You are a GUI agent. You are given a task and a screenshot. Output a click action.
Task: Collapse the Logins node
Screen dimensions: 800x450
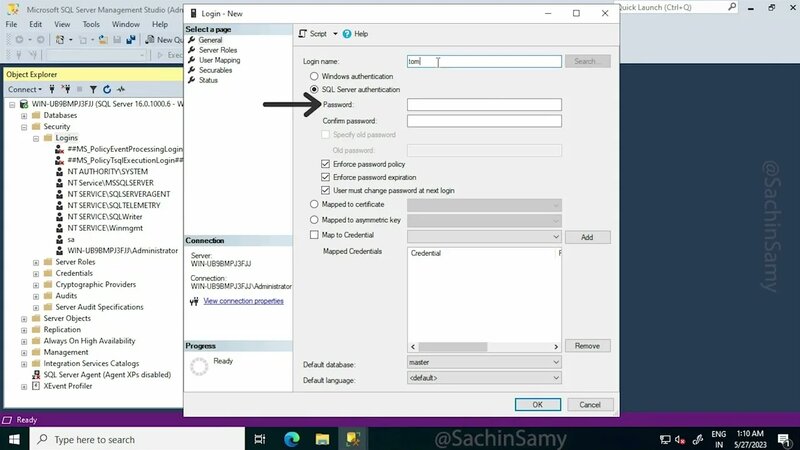[x=36, y=138]
